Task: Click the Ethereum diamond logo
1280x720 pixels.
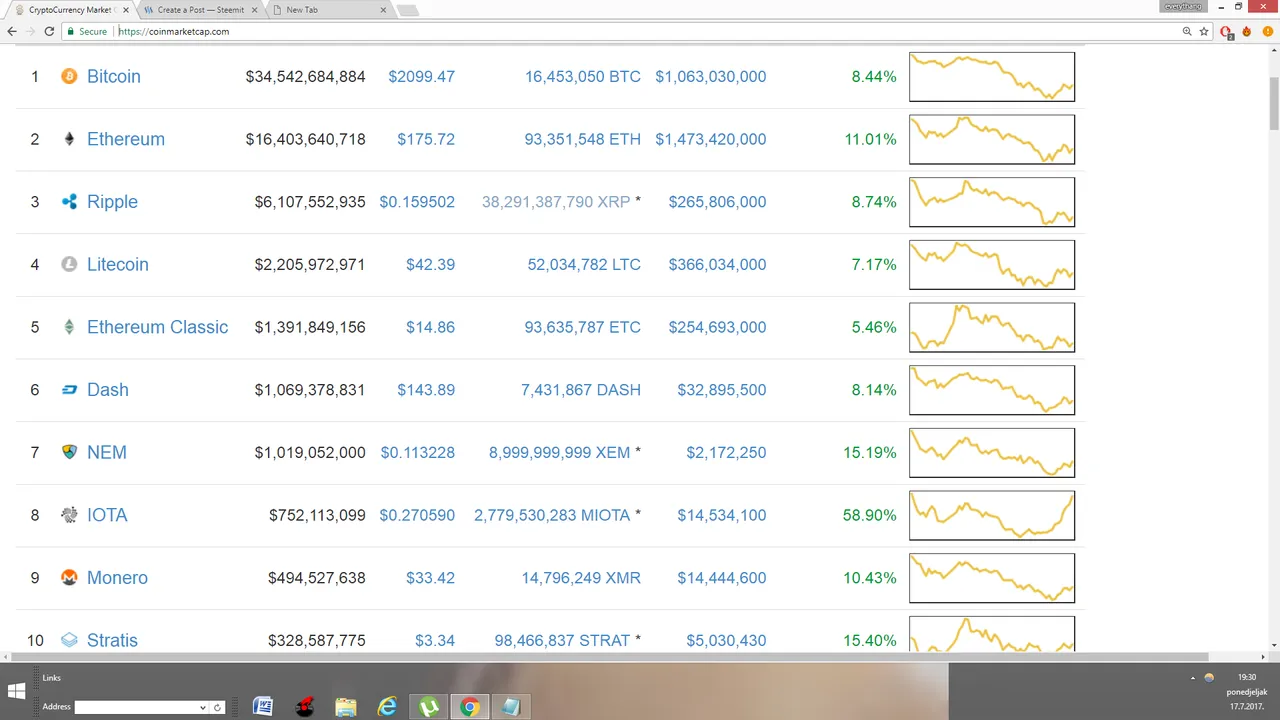Action: click(69, 139)
